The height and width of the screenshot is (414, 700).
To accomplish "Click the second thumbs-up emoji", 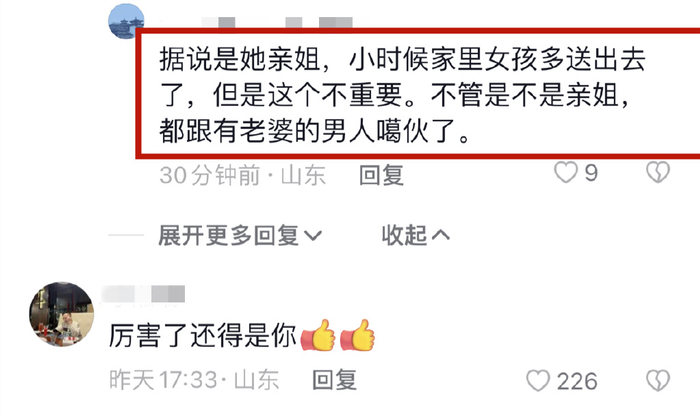I will (x=358, y=335).
